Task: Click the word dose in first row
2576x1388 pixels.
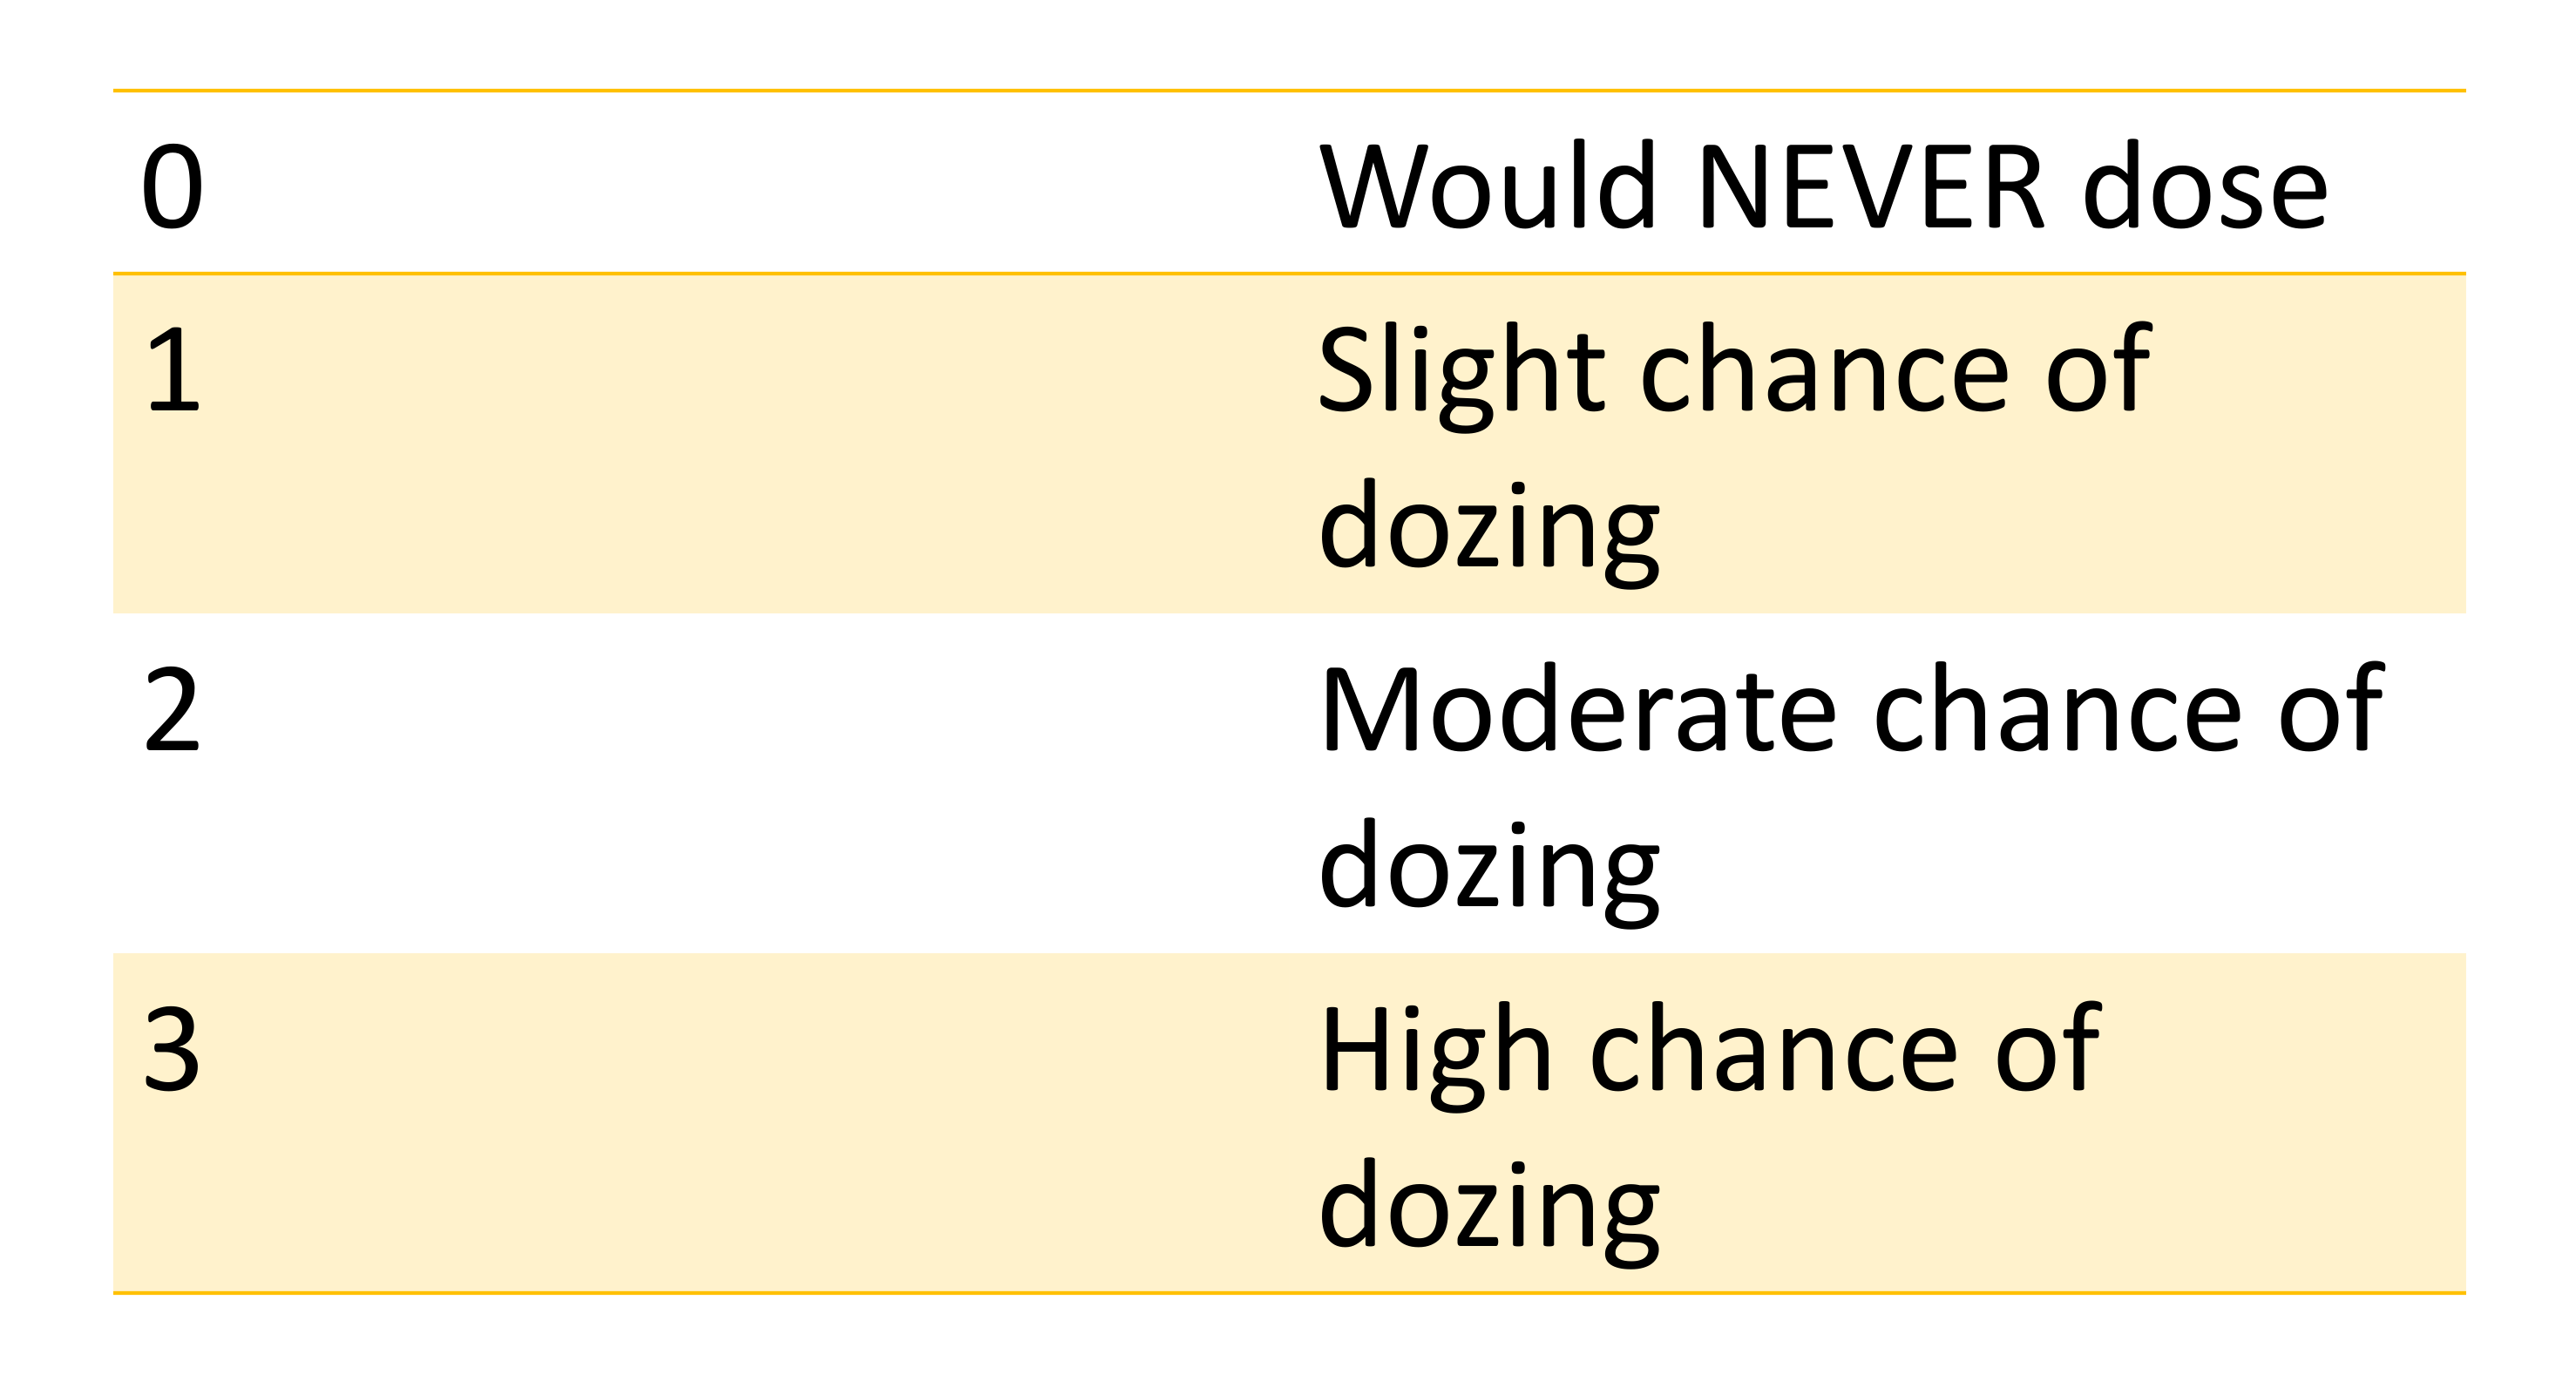Action: pos(2205,186)
